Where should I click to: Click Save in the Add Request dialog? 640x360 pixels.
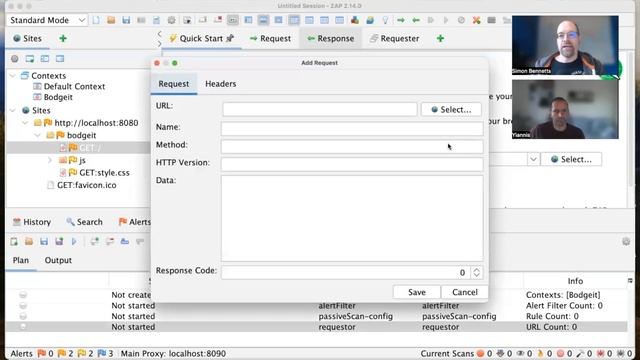click(417, 292)
